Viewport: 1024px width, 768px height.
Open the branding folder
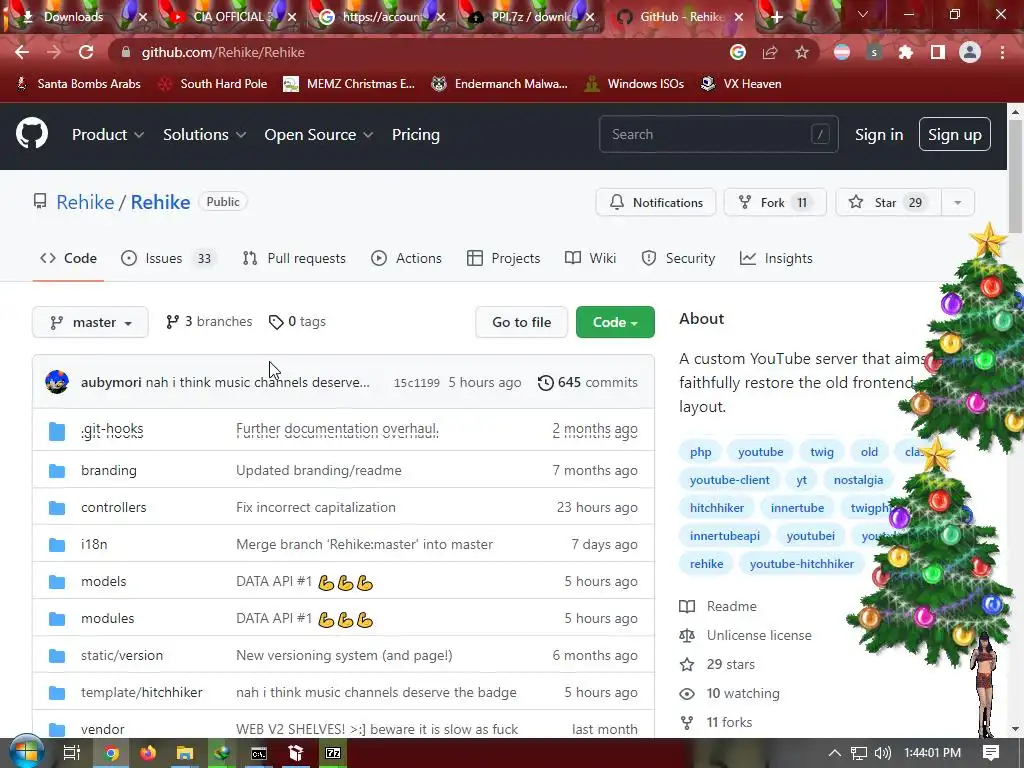pos(108,470)
